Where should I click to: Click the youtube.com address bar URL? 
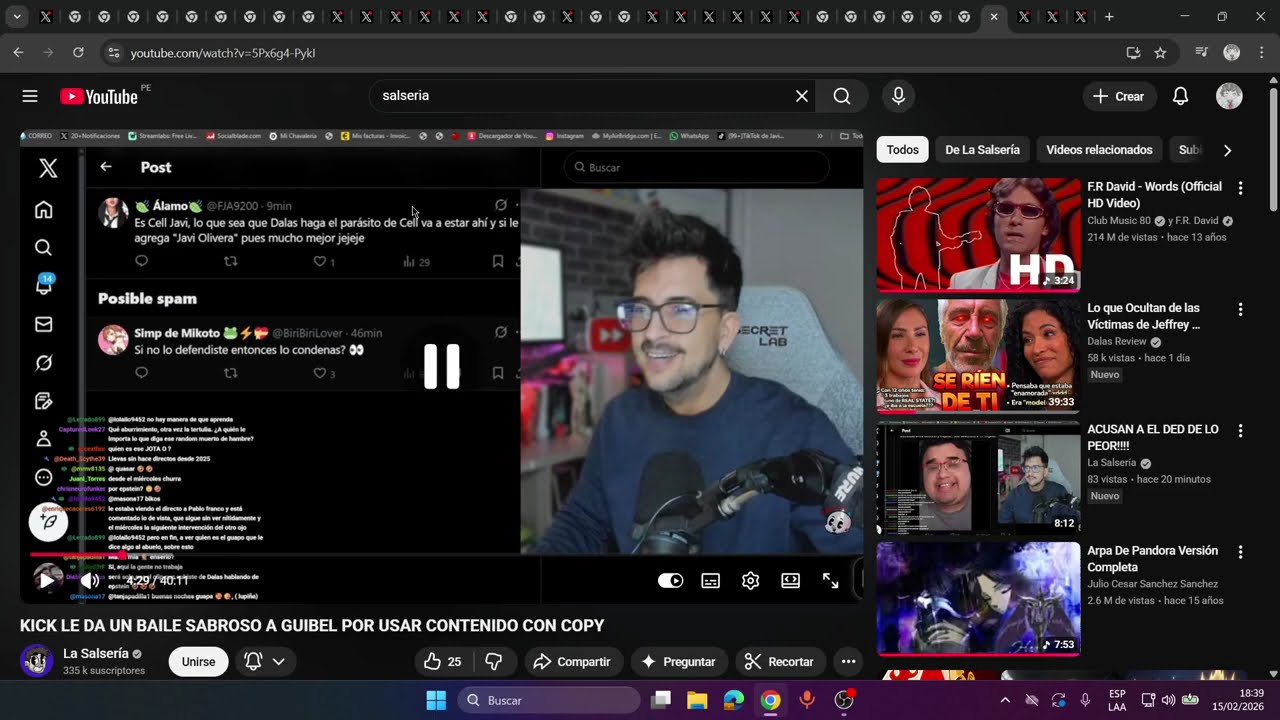click(x=223, y=53)
